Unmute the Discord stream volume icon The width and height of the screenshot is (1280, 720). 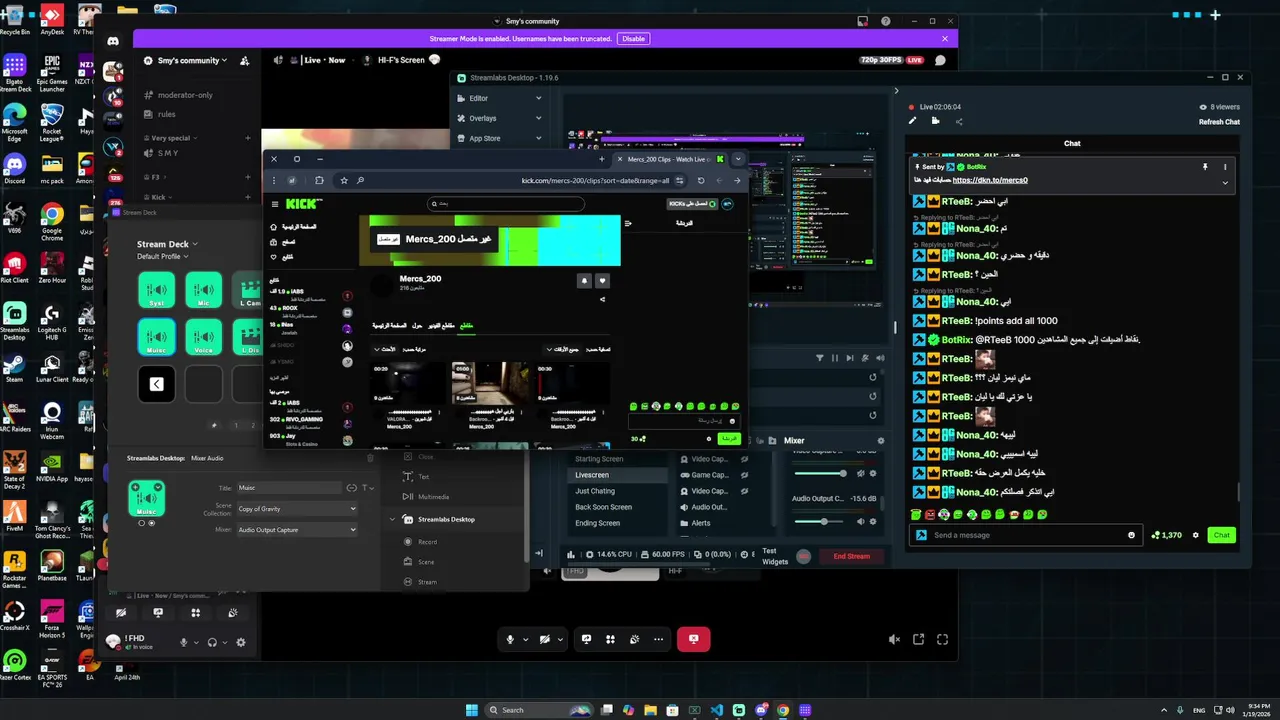895,639
